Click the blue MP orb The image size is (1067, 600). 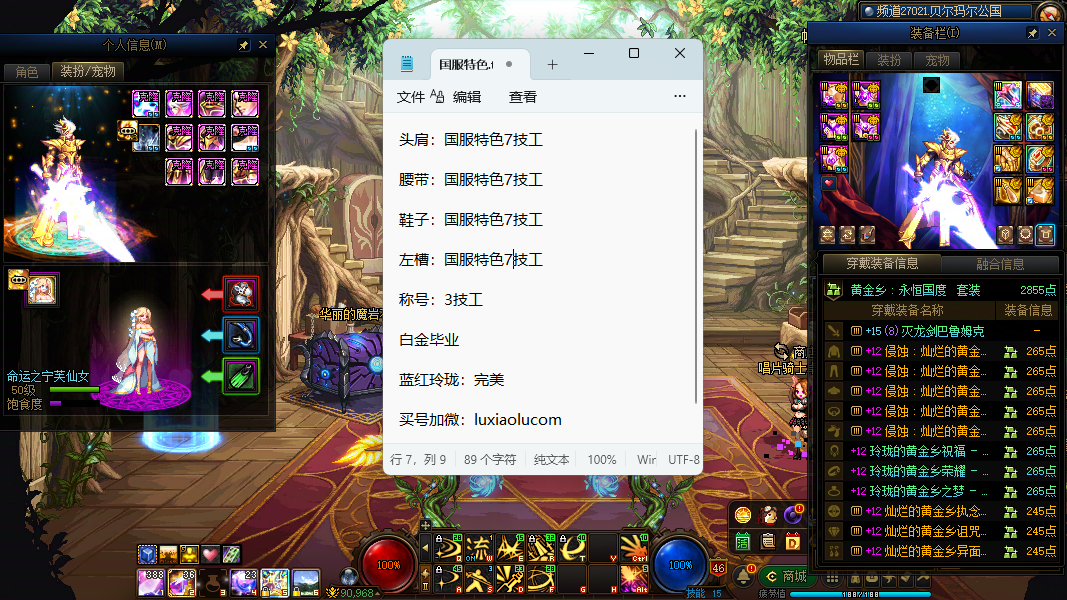pyautogui.click(x=680, y=564)
